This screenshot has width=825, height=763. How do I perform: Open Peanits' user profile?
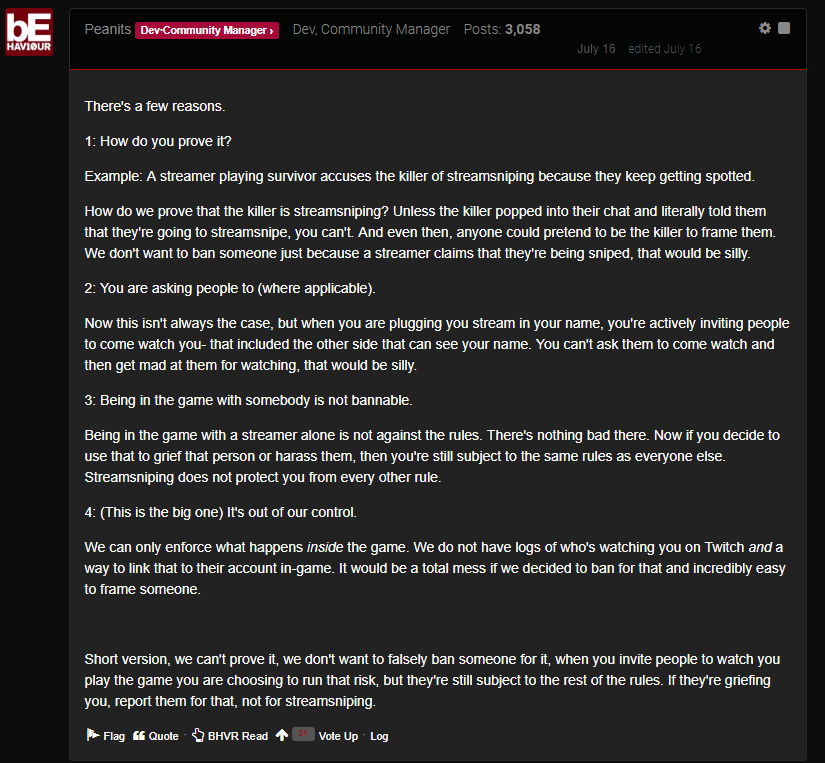pyautogui.click(x=107, y=29)
